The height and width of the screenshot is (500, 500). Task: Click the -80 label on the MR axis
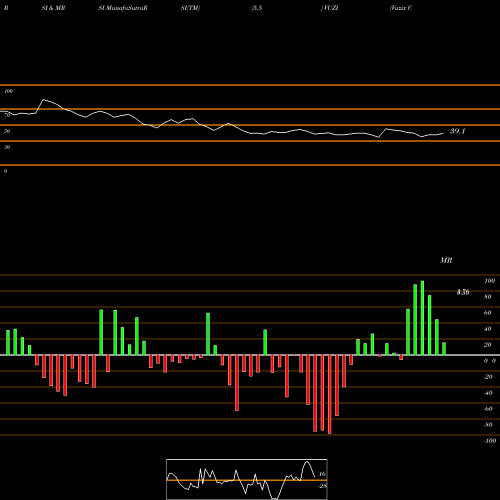(x=488, y=425)
